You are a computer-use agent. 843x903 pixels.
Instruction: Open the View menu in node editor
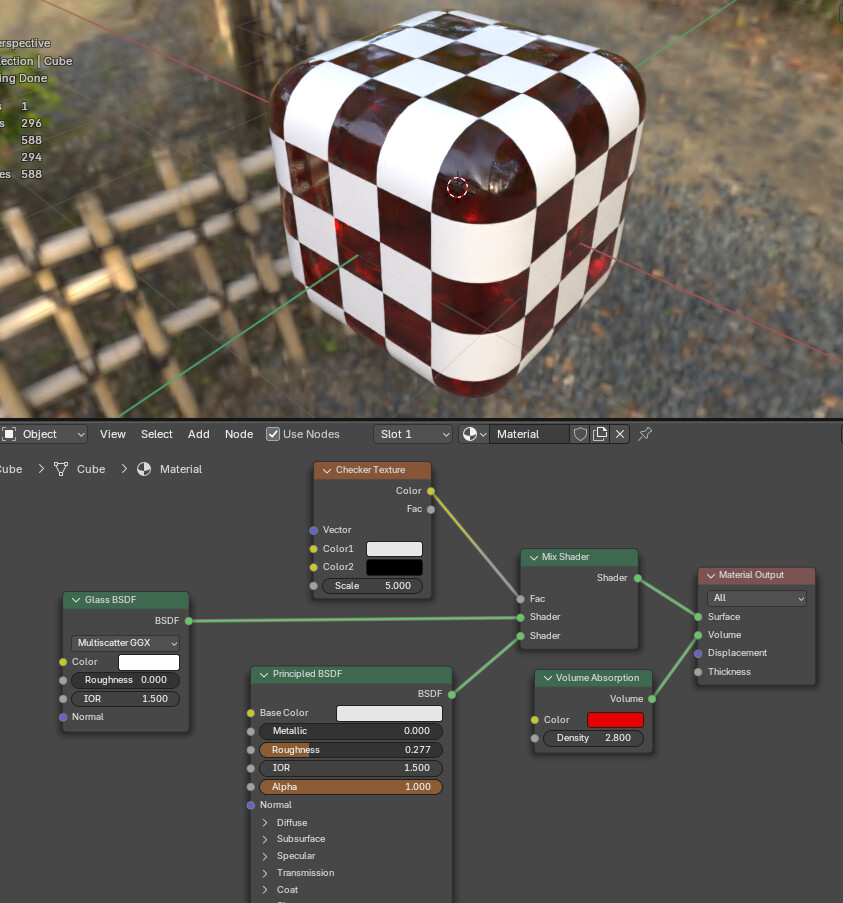tap(113, 434)
